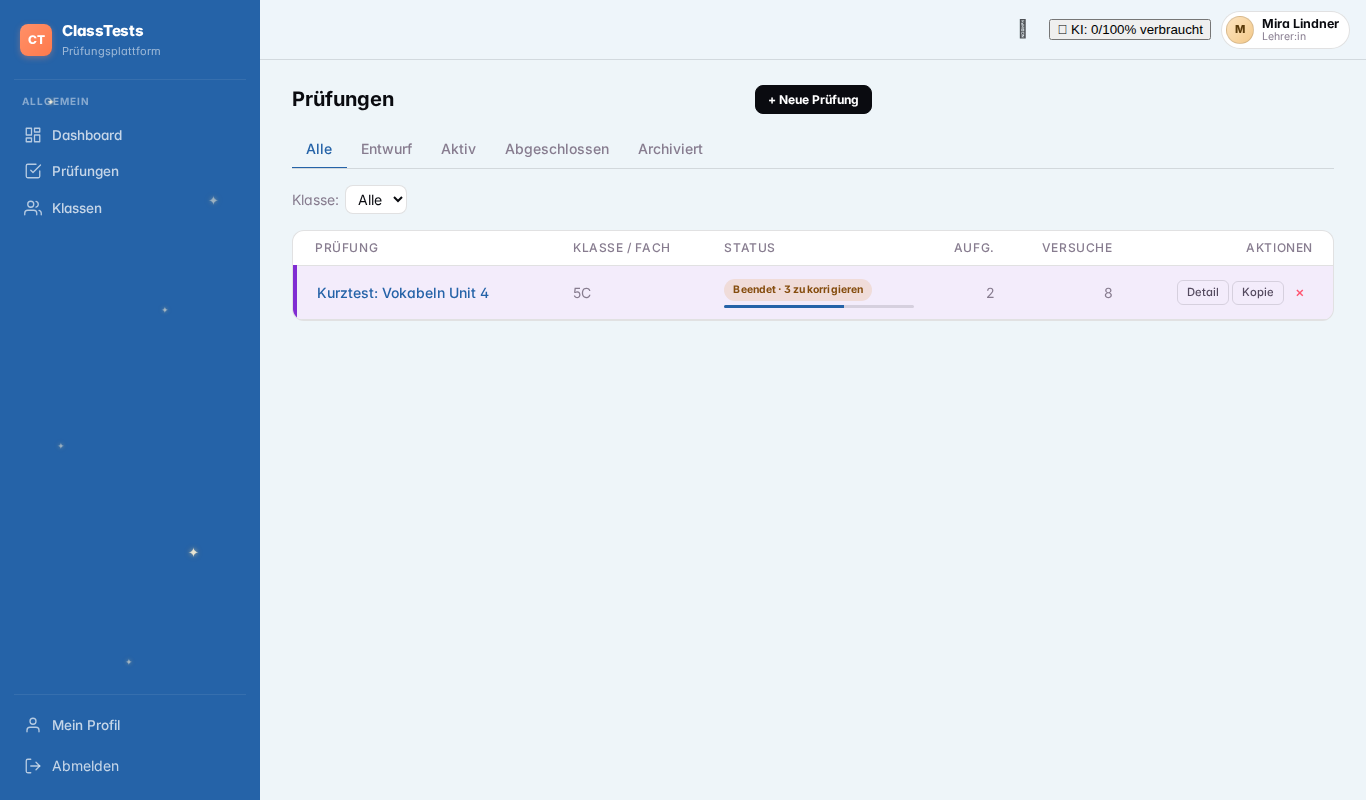Click the small narrow icon beside the KI button
1366x800 pixels.
coord(1022,29)
